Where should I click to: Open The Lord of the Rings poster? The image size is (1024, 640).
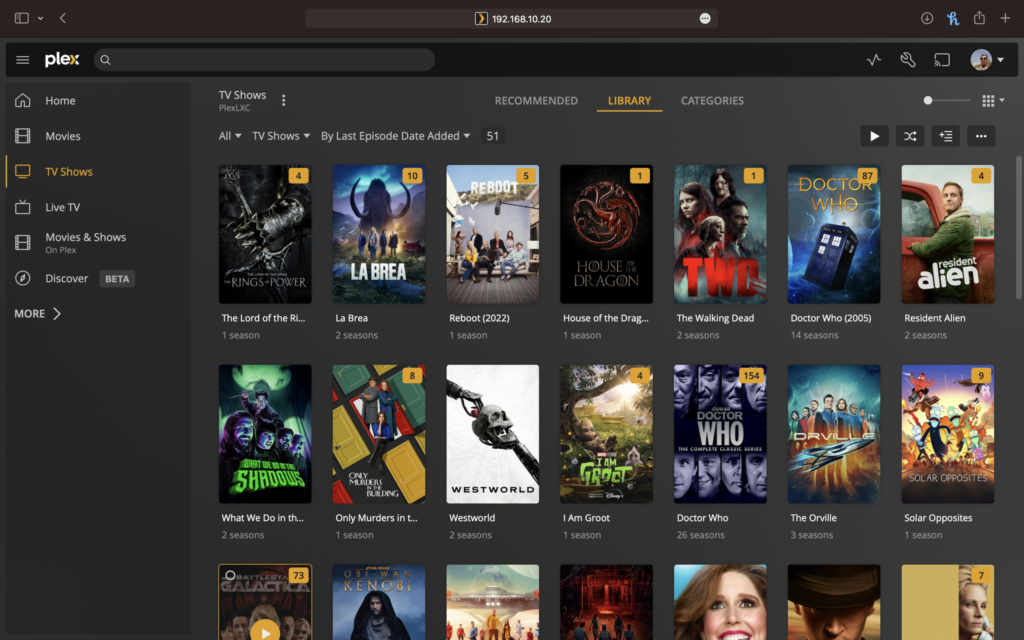point(264,234)
